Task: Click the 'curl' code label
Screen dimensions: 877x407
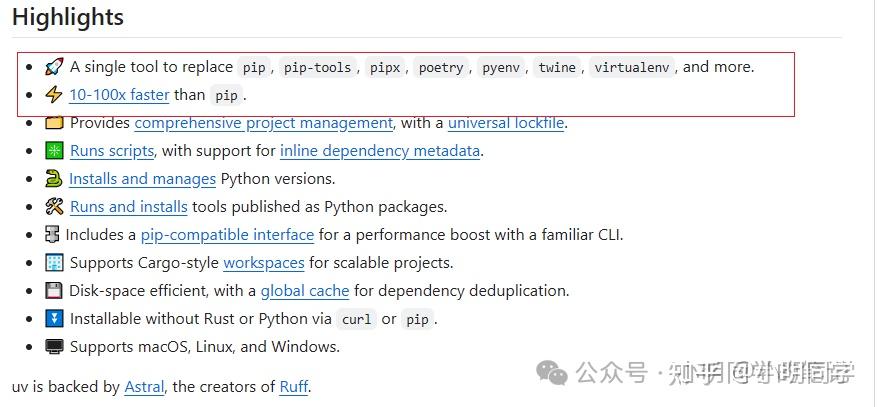Action: pos(356,319)
